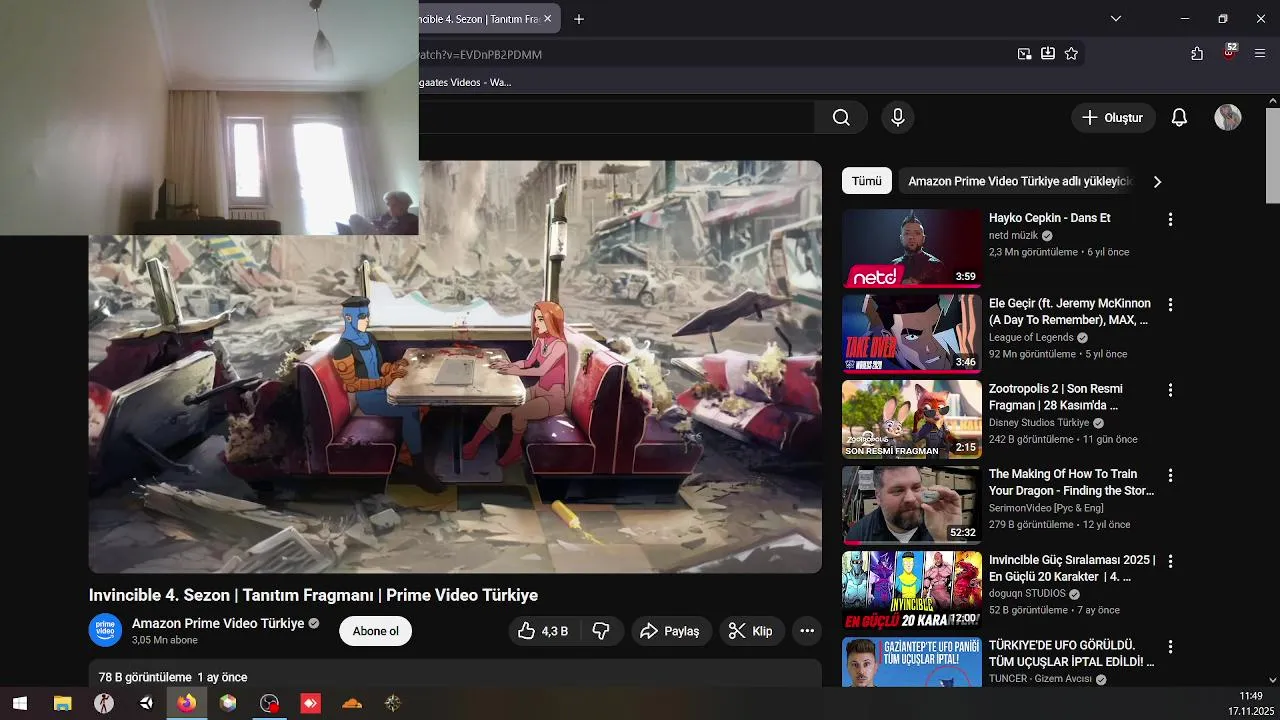Open YouTube notifications bell

(x=1179, y=118)
